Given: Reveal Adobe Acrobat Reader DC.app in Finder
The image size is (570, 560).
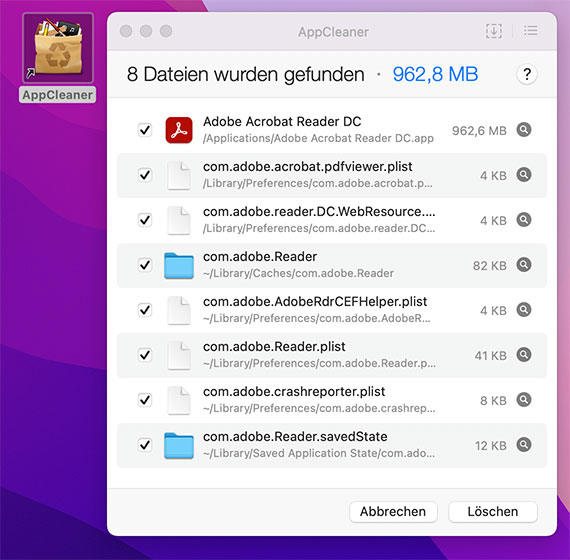Looking at the screenshot, I should tap(524, 129).
